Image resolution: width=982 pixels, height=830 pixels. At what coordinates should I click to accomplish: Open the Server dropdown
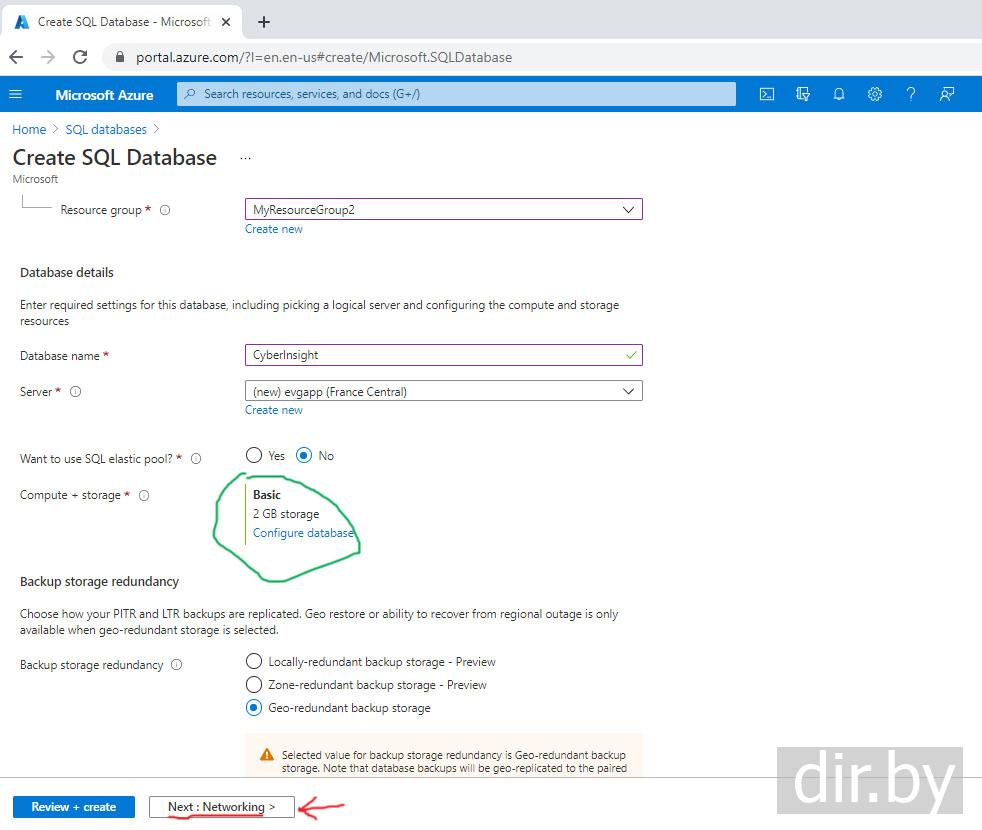(443, 391)
